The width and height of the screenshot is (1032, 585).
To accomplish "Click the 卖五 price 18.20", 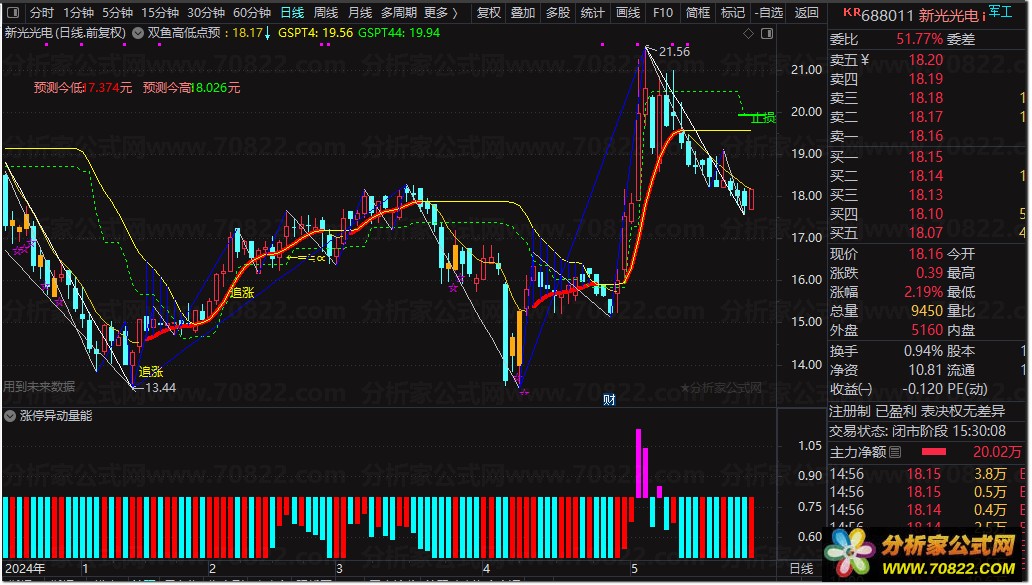I will [925, 60].
